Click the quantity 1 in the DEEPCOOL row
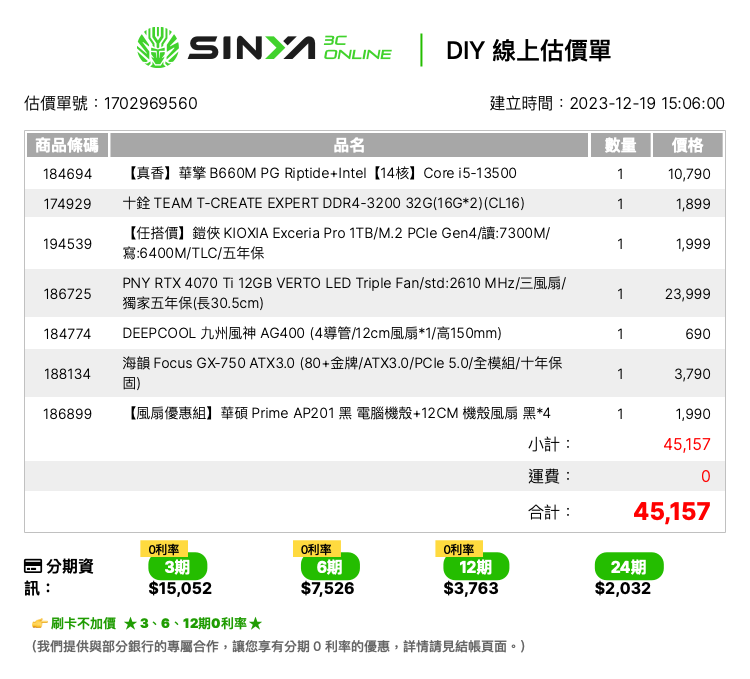 tap(620, 334)
